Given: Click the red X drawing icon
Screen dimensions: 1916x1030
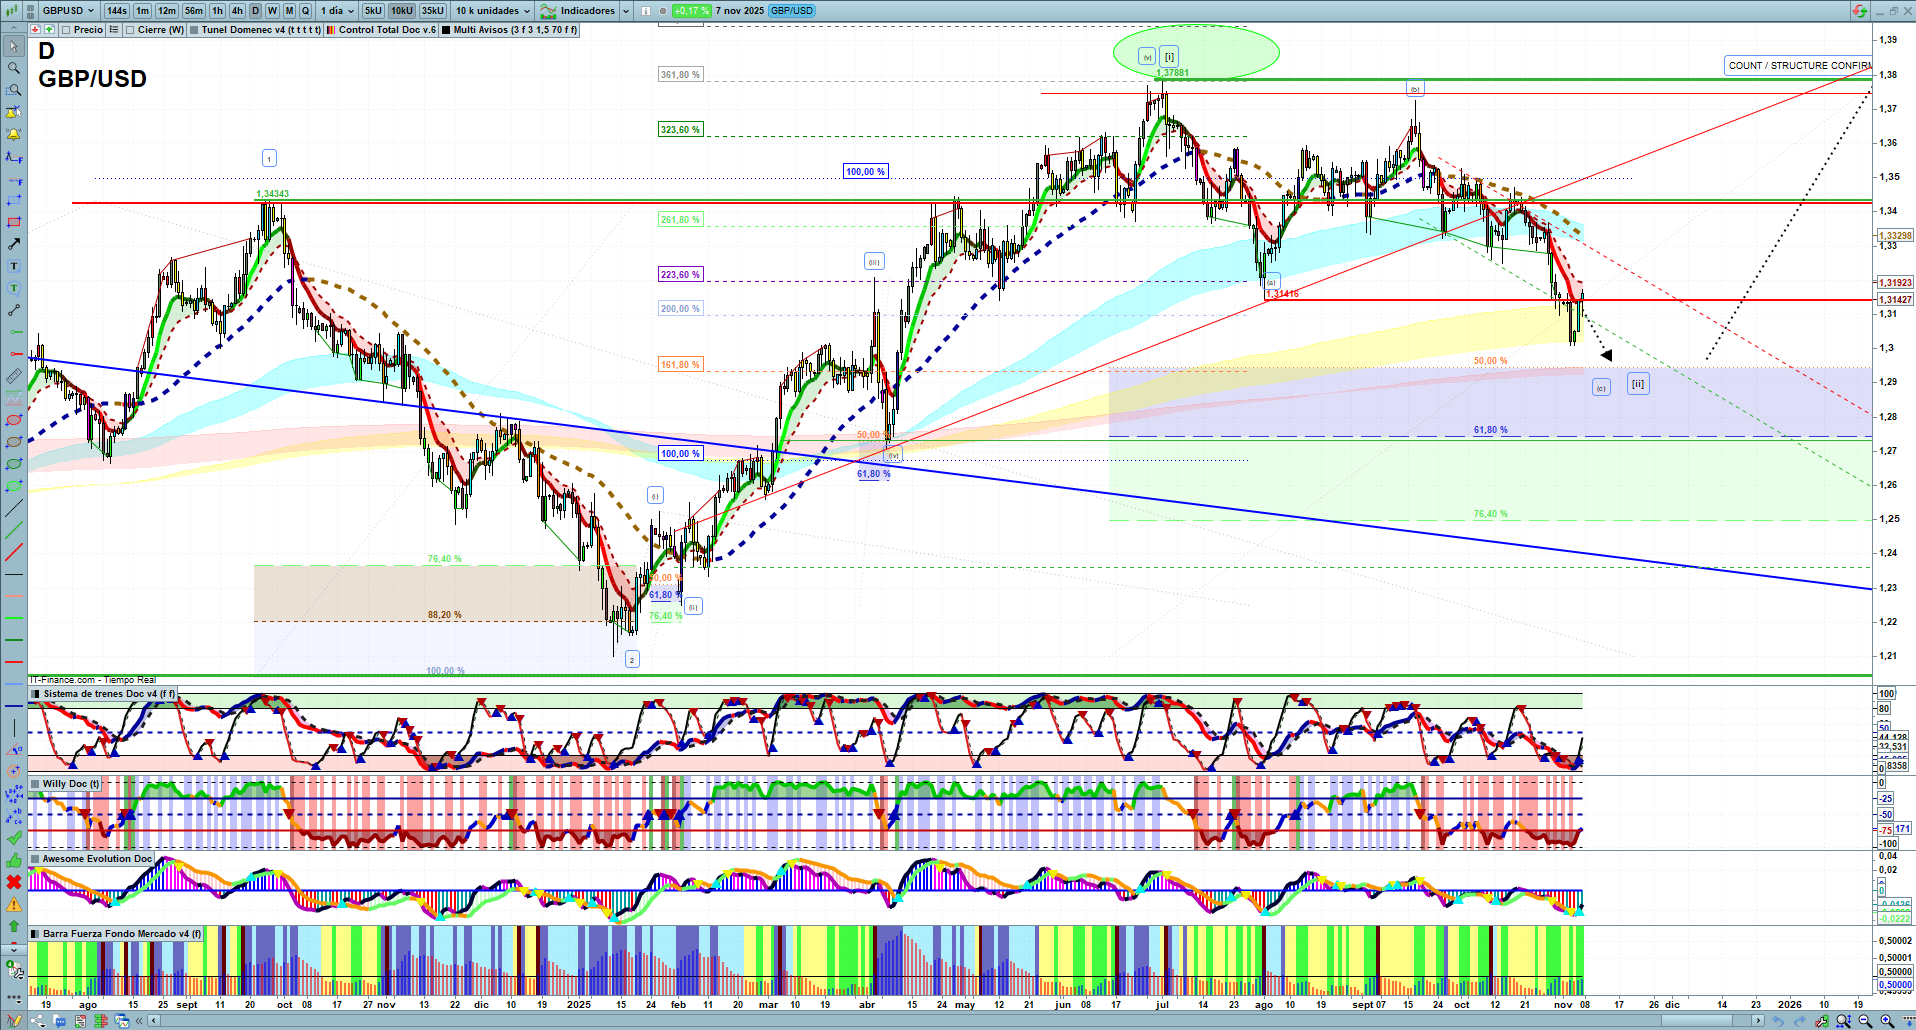Looking at the screenshot, I should click(14, 882).
